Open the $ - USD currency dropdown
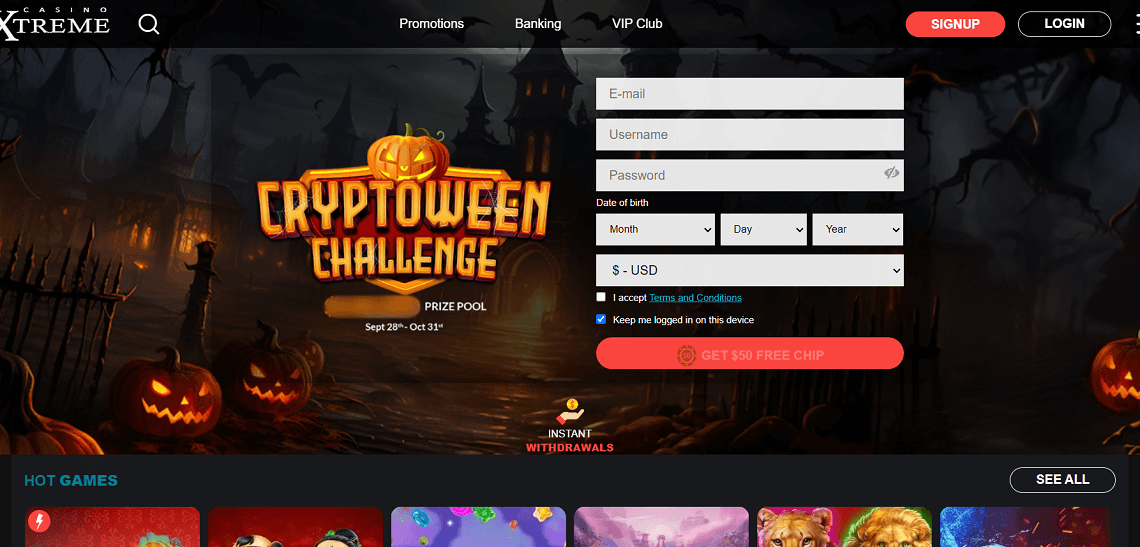 coord(750,270)
